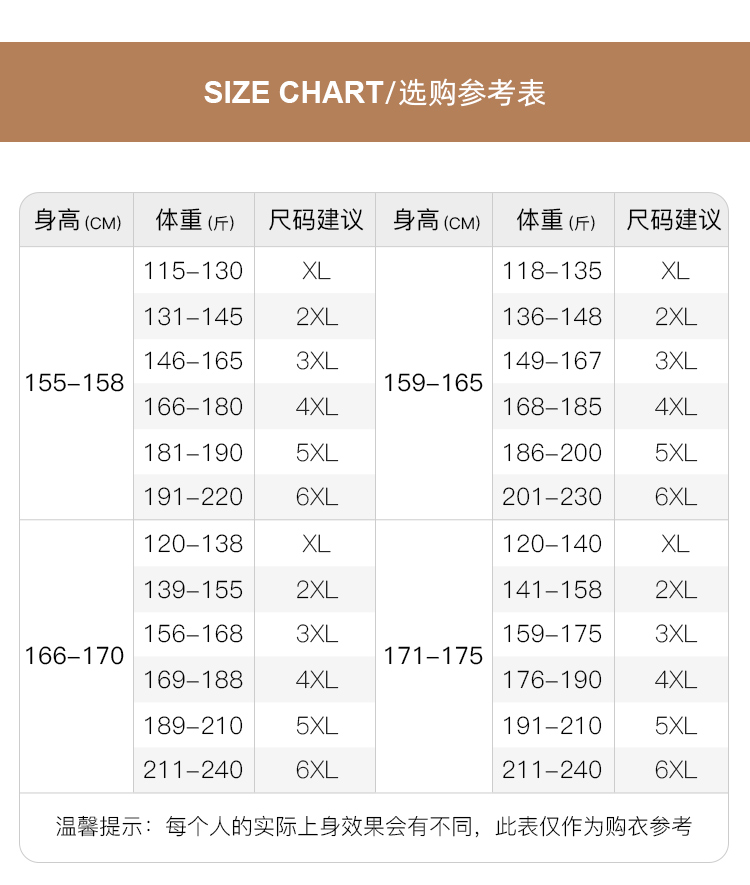Image resolution: width=750 pixels, height=885 pixels.
Task: Click the 120–138 weight cell
Action: click(193, 544)
